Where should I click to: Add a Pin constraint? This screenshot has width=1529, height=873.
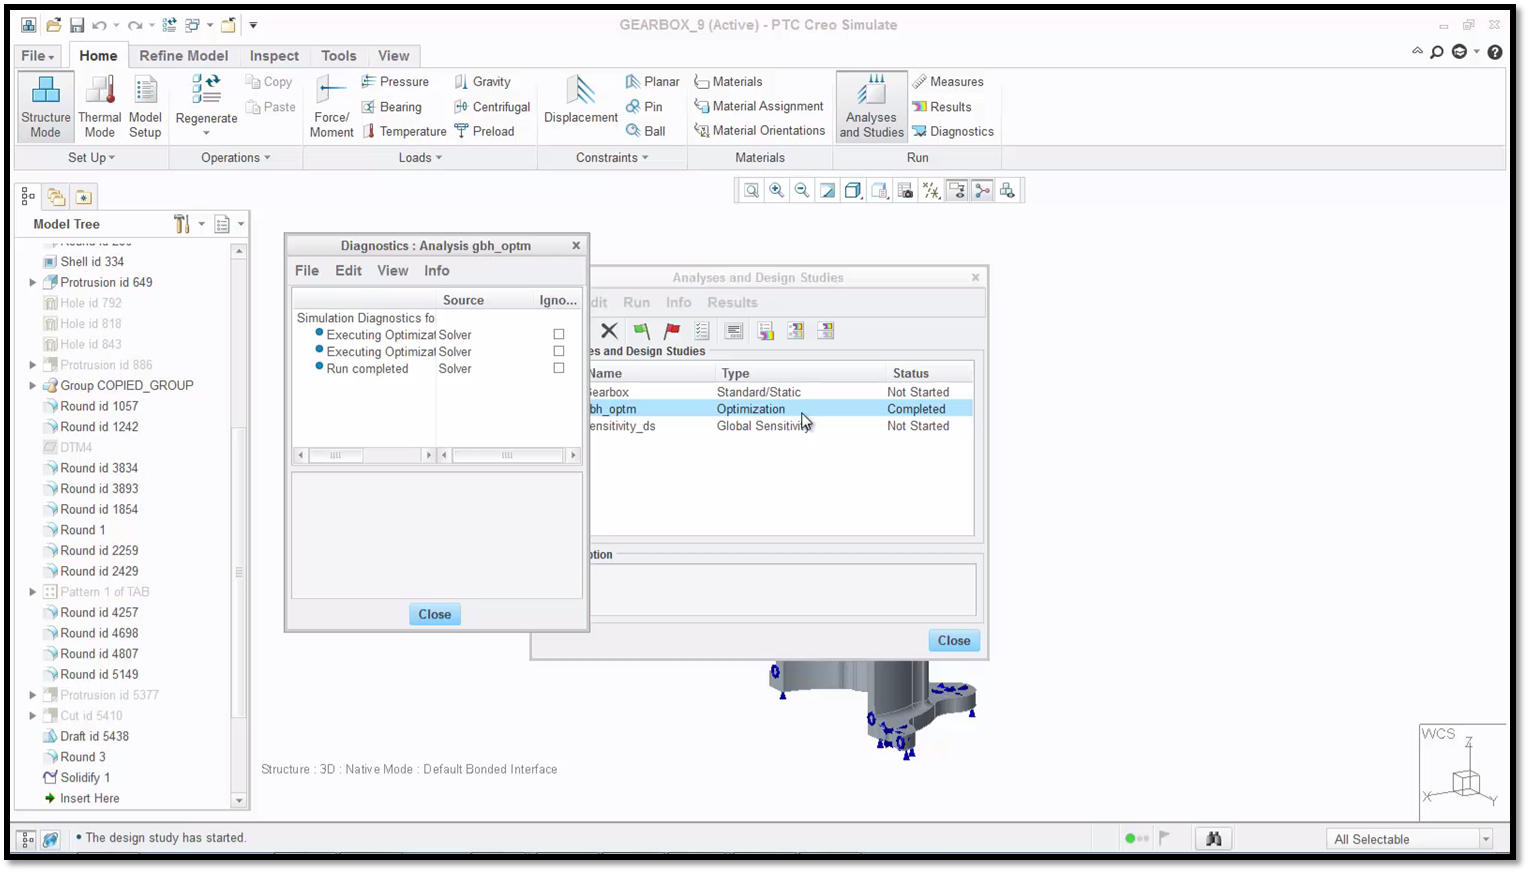click(644, 107)
